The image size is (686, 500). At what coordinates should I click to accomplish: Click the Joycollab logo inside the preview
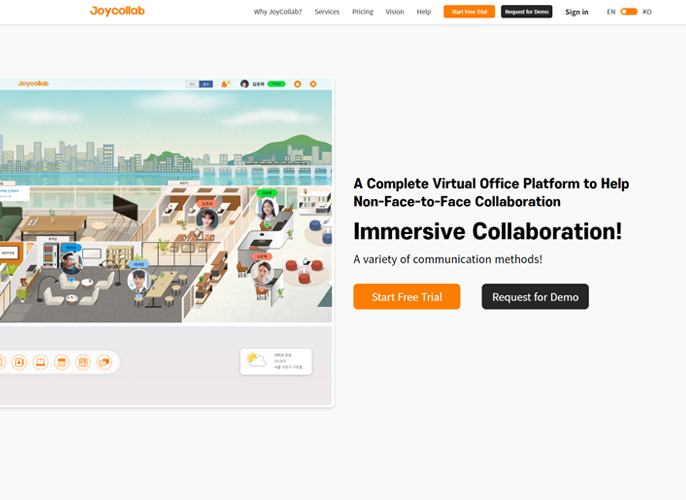(x=33, y=84)
